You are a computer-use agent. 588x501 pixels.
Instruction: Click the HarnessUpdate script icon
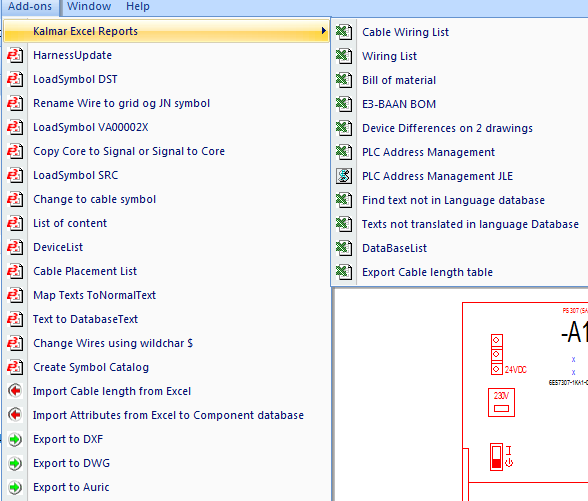[15, 56]
